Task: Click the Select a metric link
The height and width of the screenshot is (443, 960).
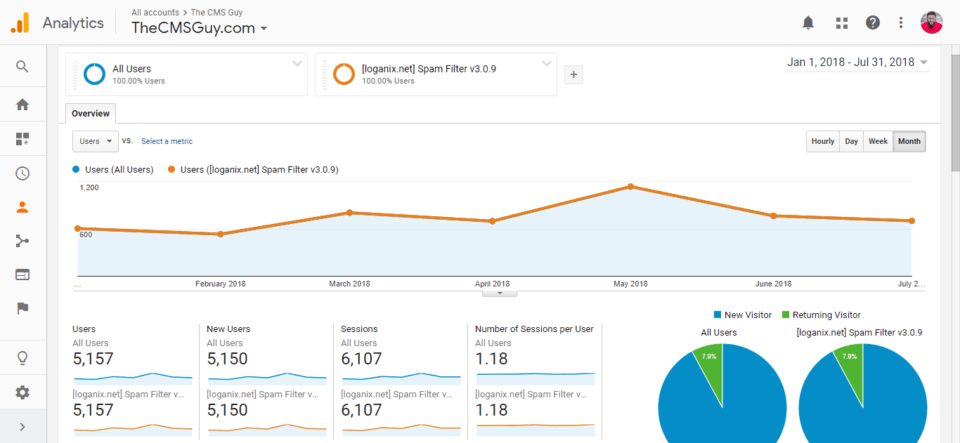Action: coord(167,141)
